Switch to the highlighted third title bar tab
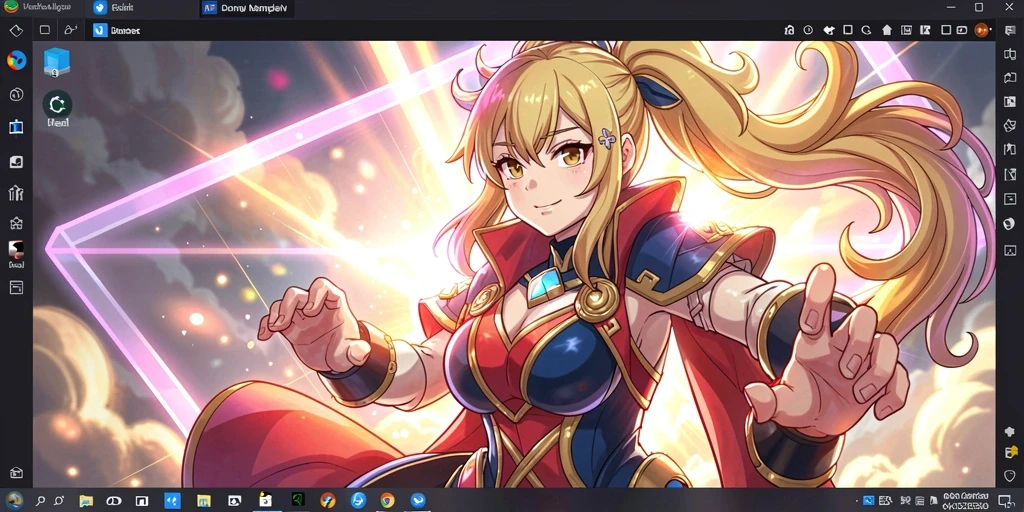Screen dimensions: 1024x512 (245, 8)
